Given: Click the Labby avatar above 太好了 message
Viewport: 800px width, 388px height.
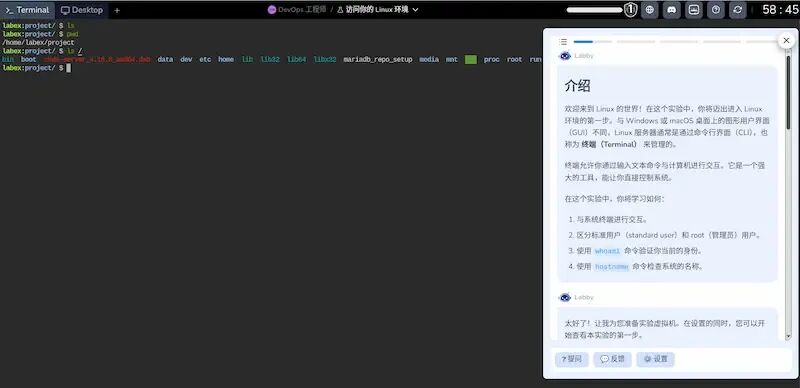Looking at the screenshot, I should pos(565,297).
